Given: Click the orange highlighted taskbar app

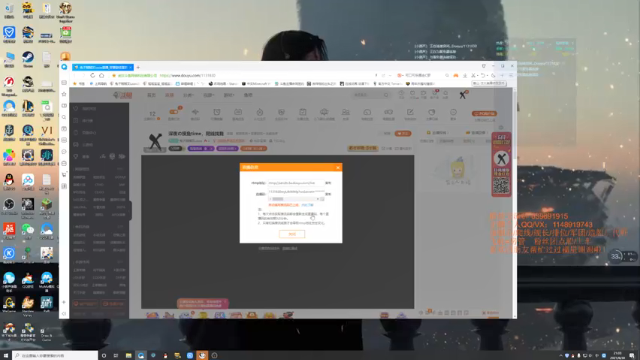Looking at the screenshot, I should (202, 356).
